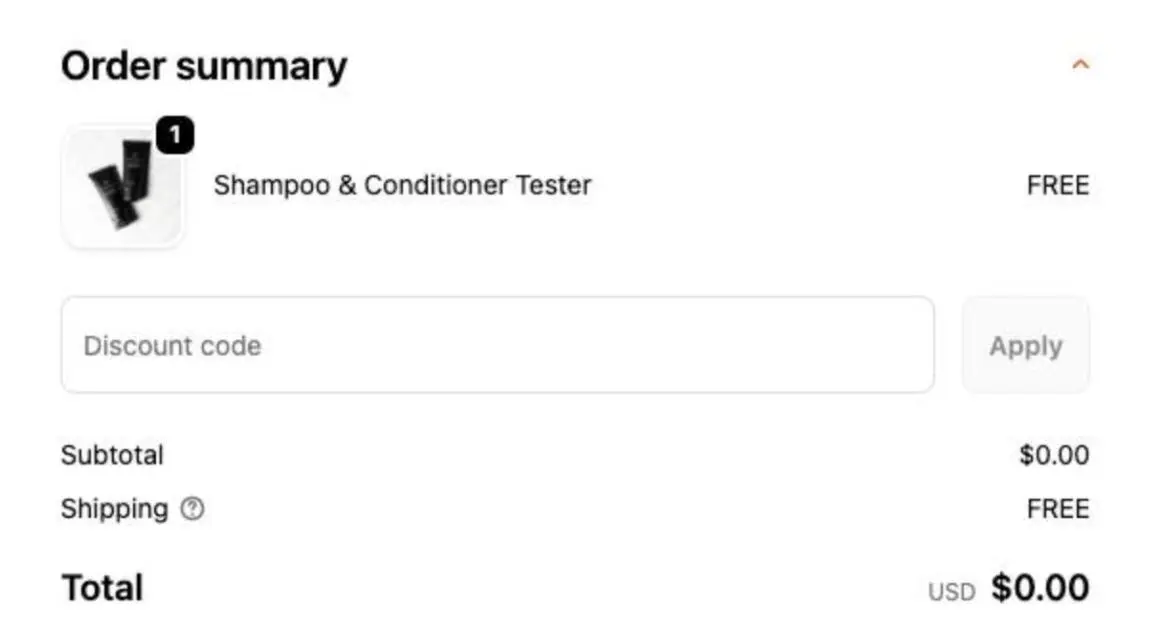Click the shipping help question-mark icon
1162x630 pixels.
point(192,509)
